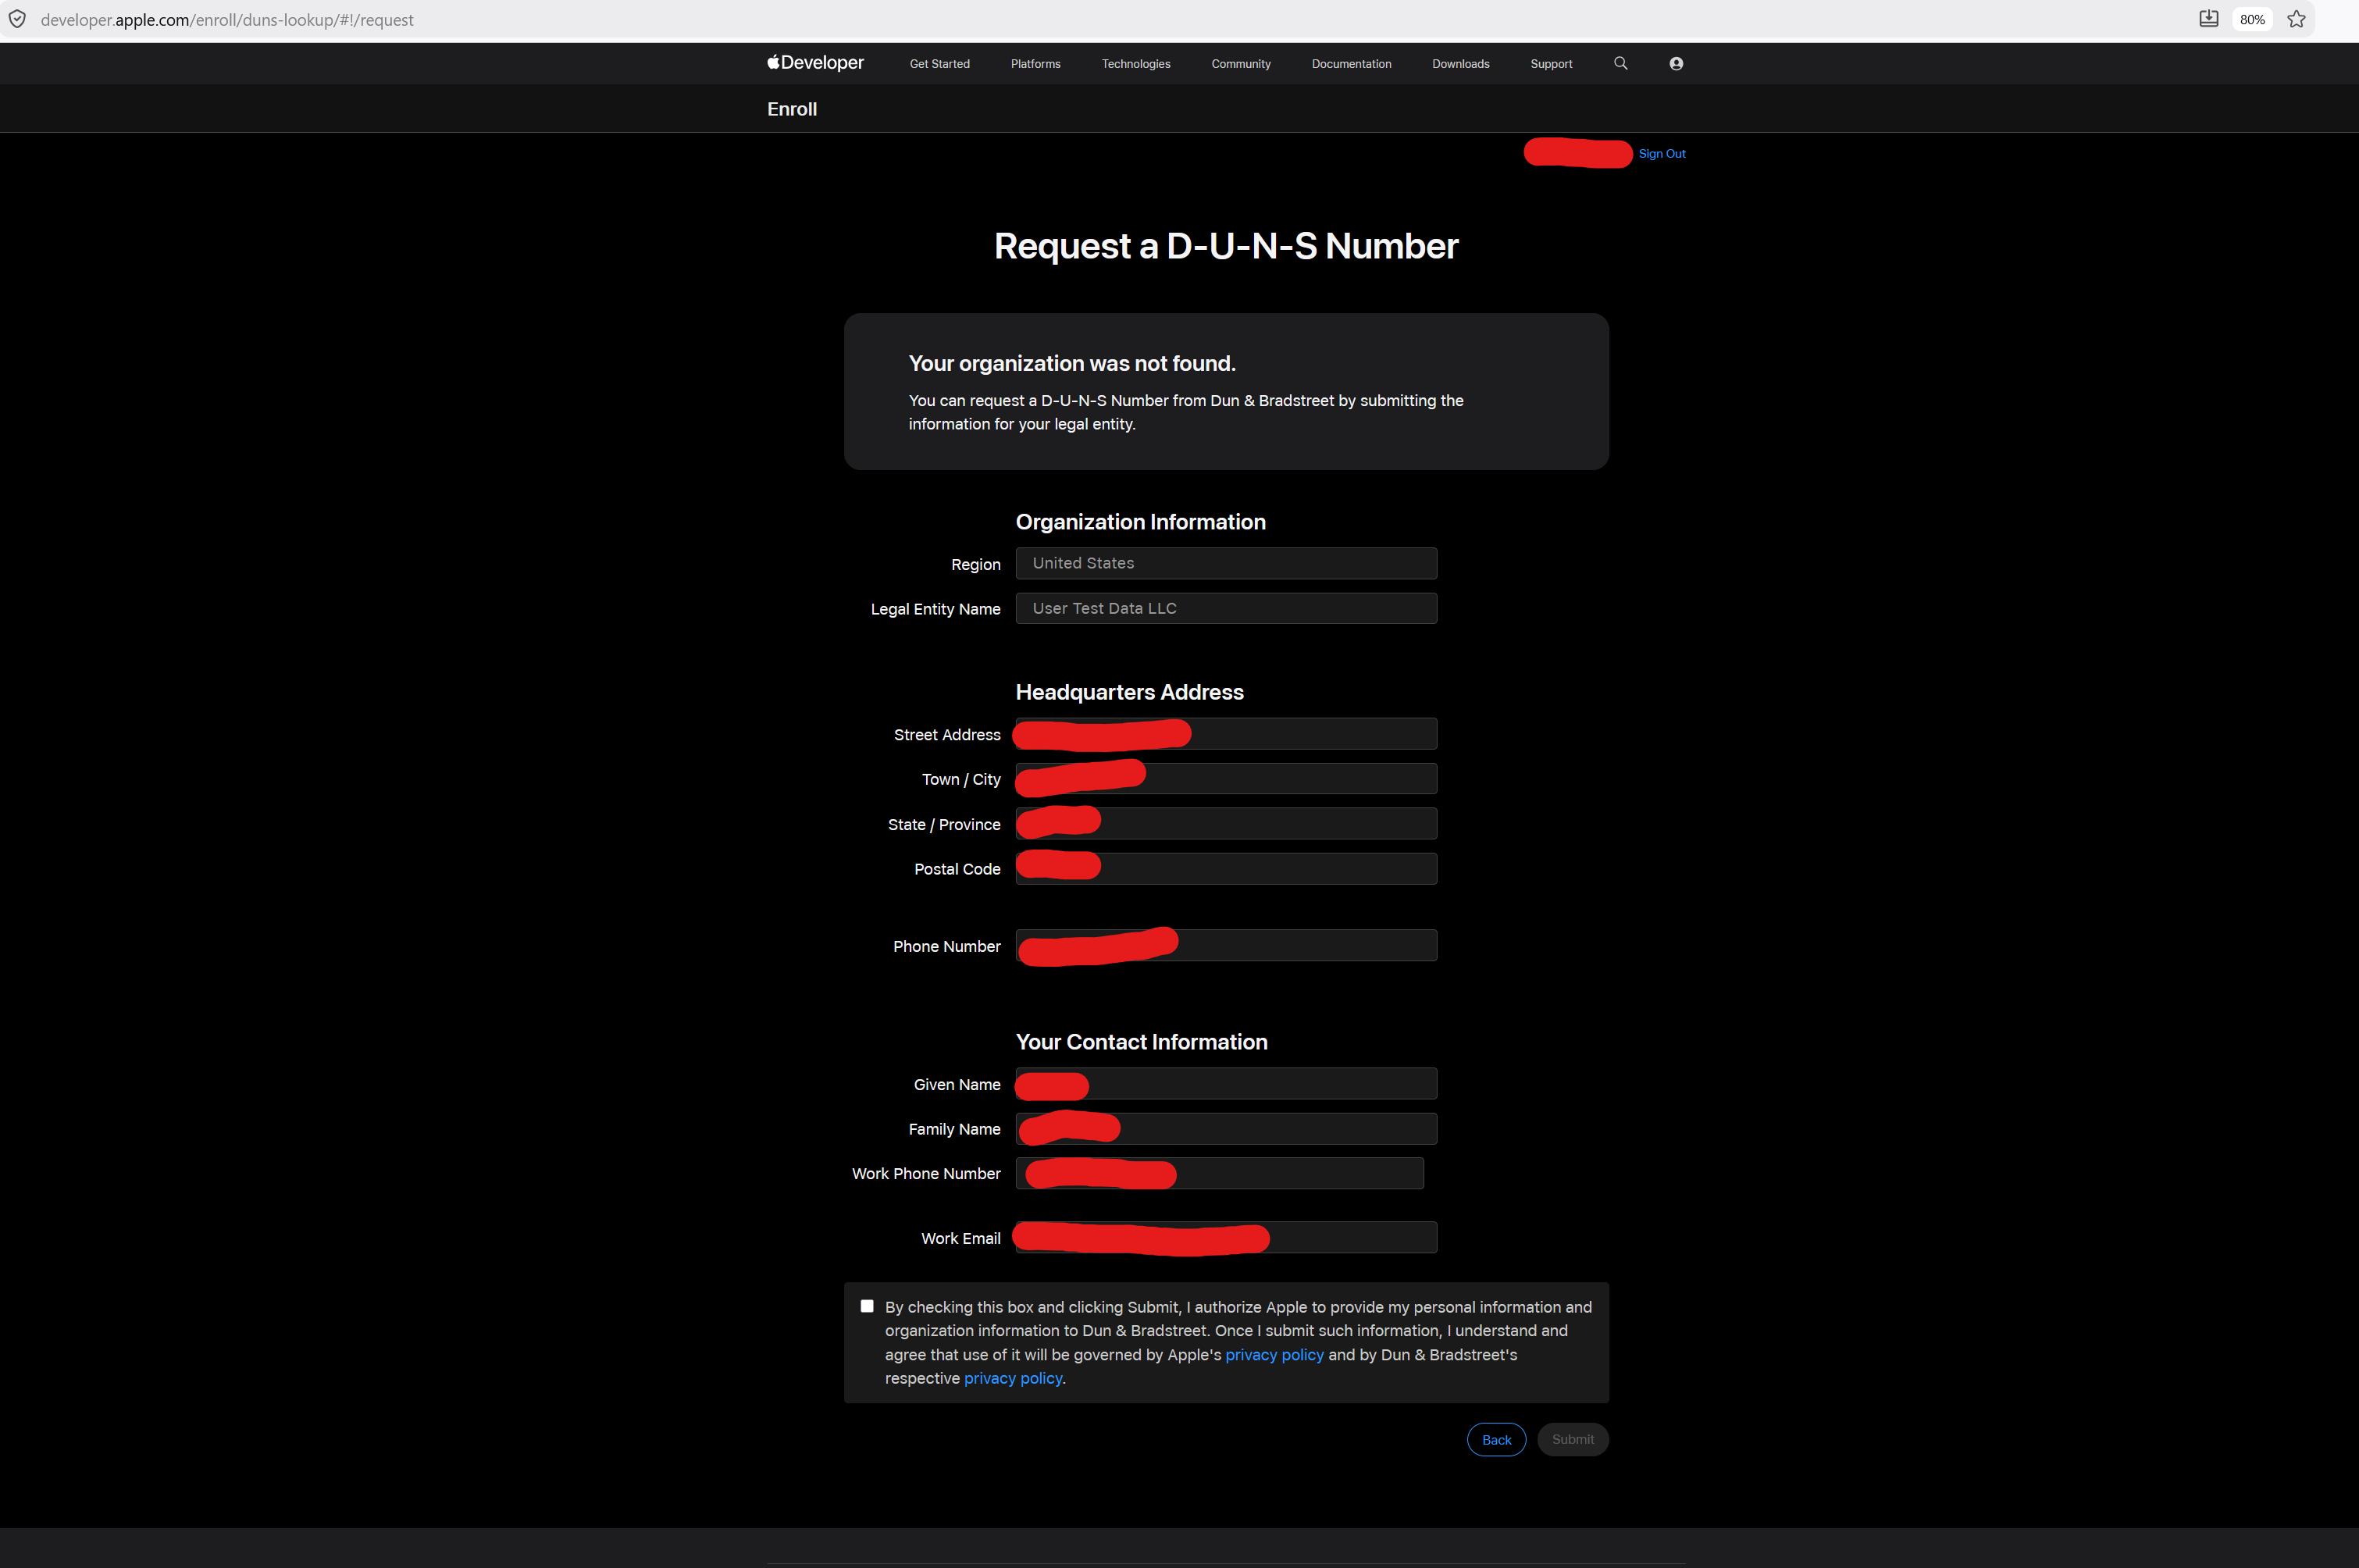Open the search magnifier icon
Viewport: 2359px width, 1568px height.
click(1620, 63)
